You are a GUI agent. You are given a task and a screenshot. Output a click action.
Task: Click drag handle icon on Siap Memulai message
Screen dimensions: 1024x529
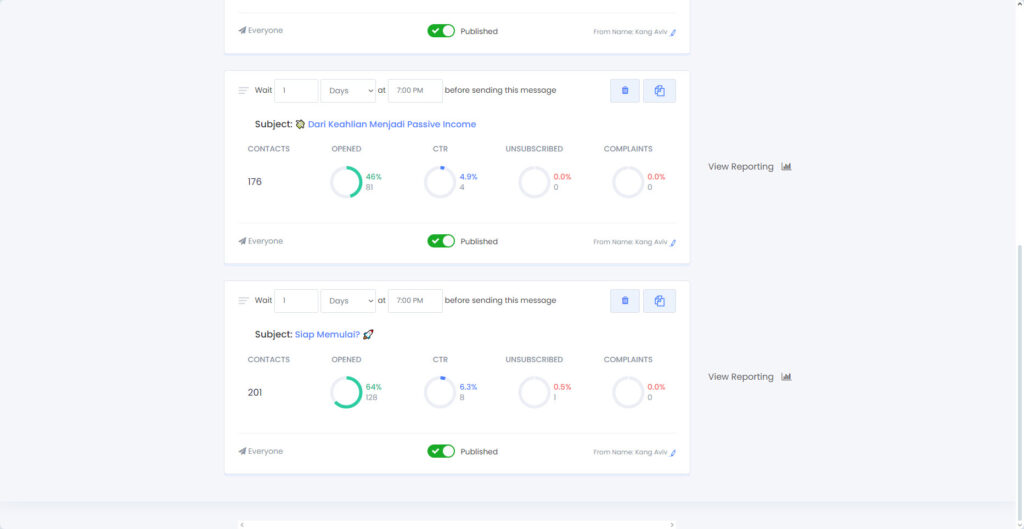pos(243,301)
